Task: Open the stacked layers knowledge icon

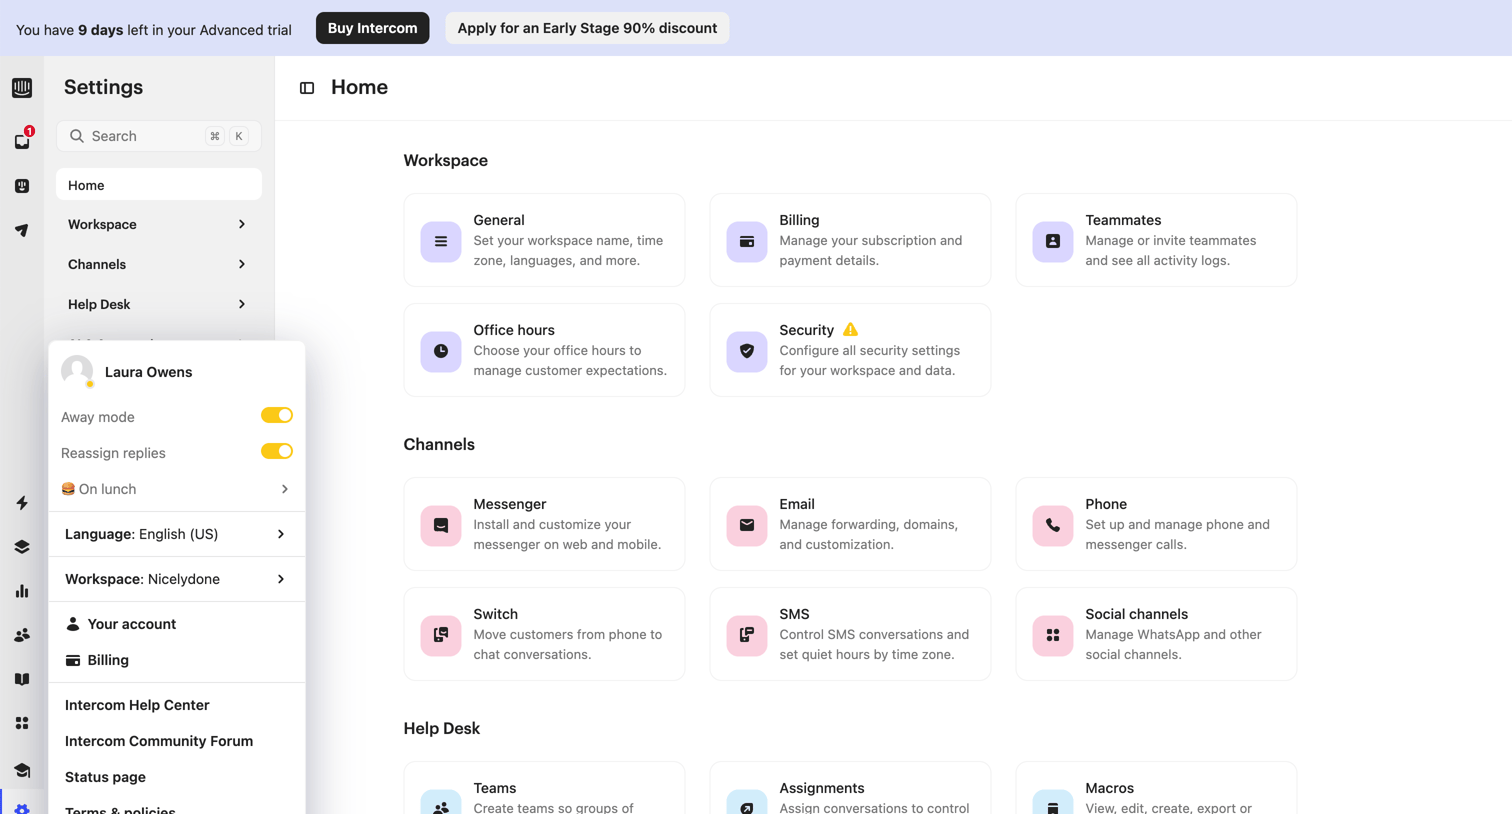Action: tap(22, 547)
